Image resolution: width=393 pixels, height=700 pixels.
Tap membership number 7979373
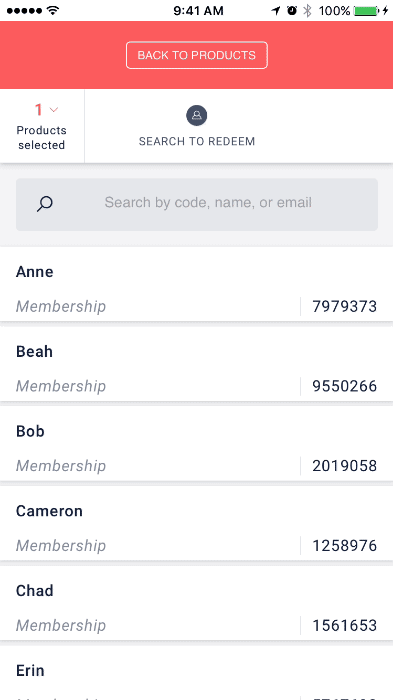point(344,307)
